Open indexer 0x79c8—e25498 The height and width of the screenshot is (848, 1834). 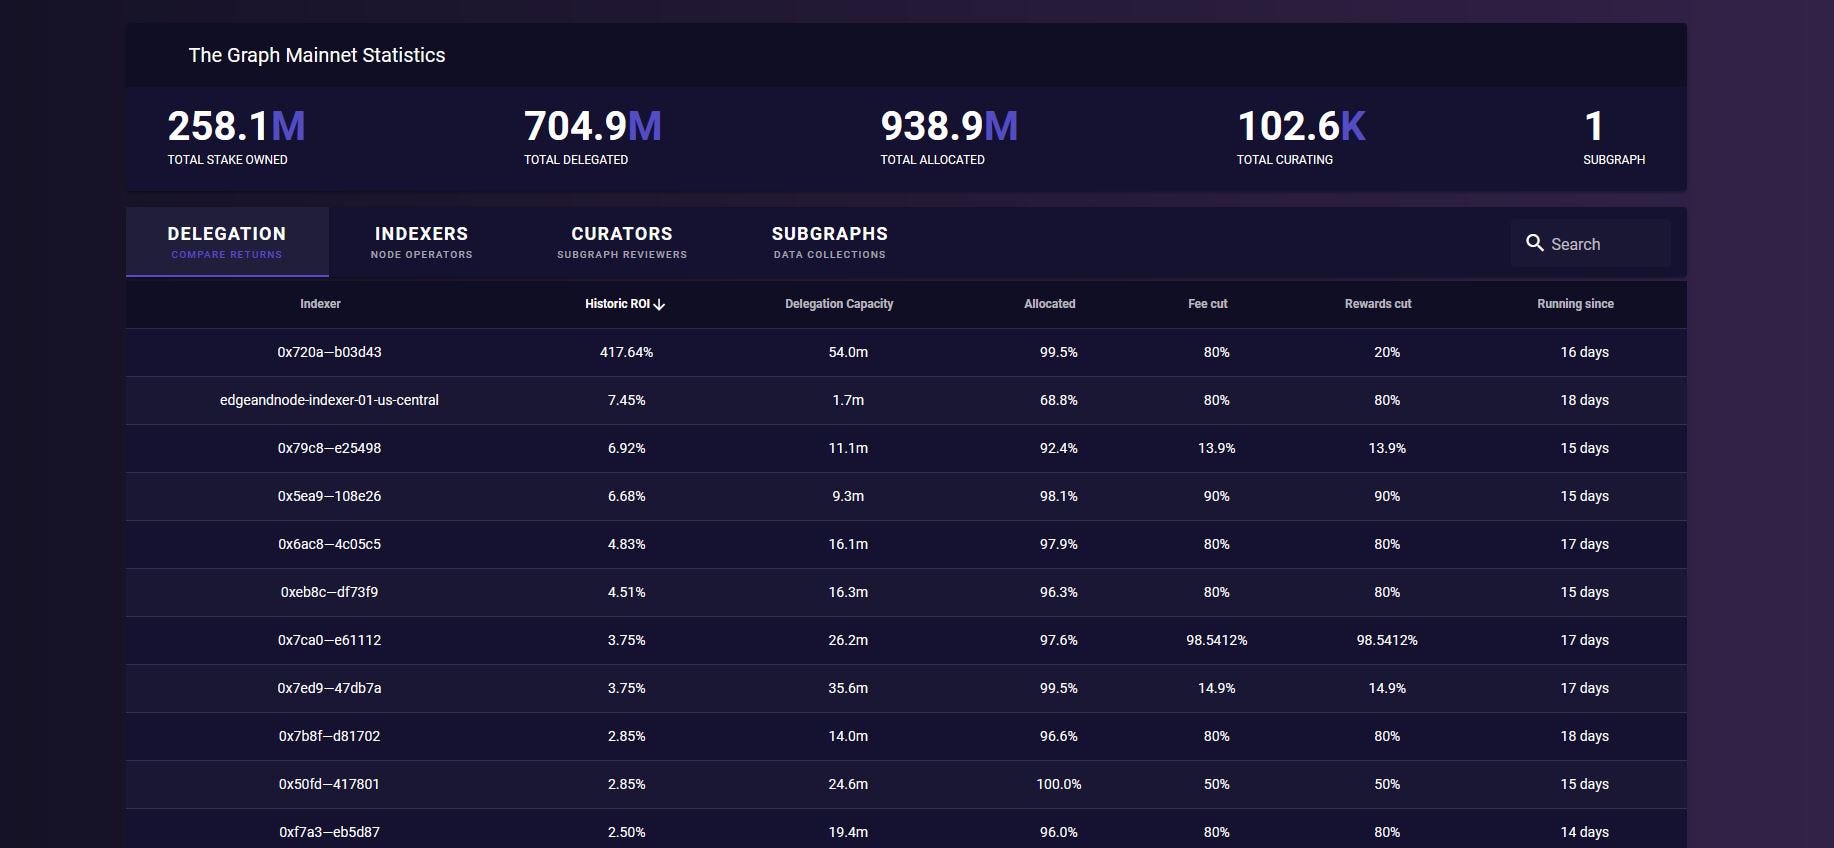[329, 448]
